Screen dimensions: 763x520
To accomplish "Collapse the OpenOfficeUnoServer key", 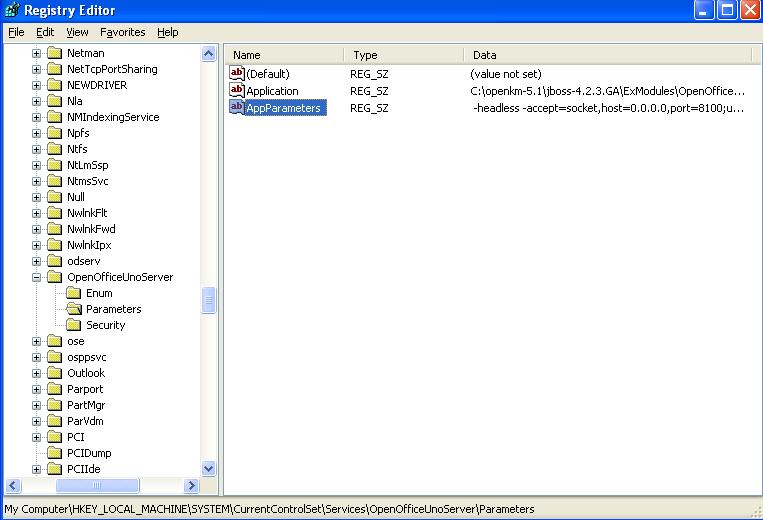I will click(36, 277).
